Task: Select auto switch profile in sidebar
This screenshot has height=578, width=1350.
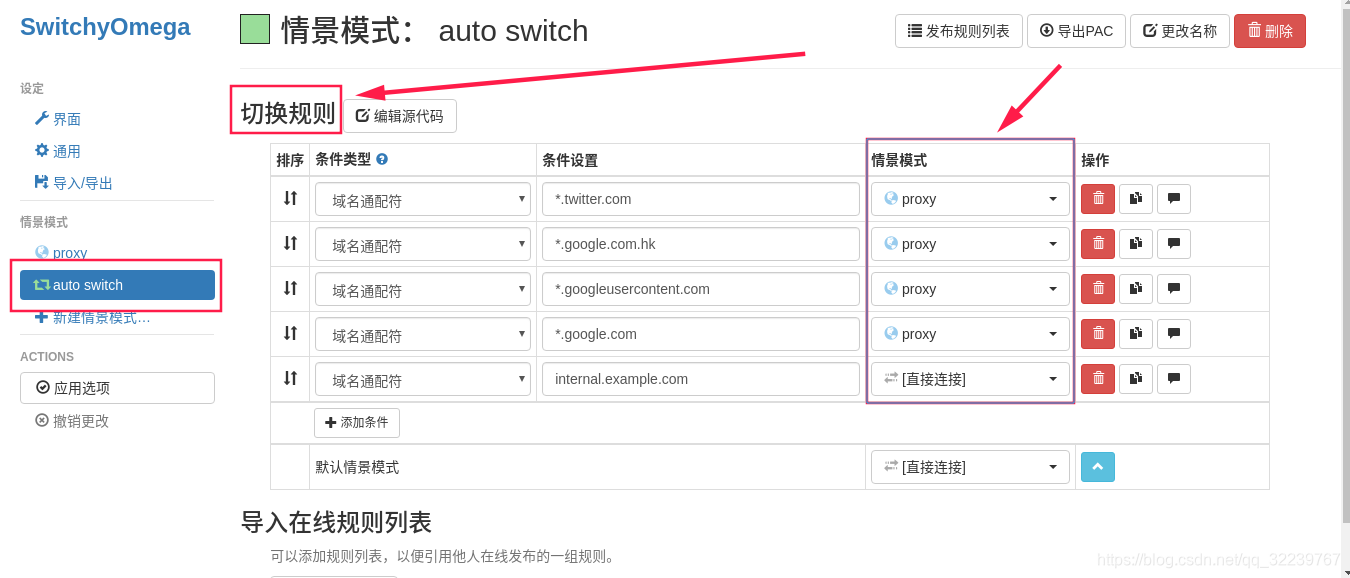Action: [117, 285]
